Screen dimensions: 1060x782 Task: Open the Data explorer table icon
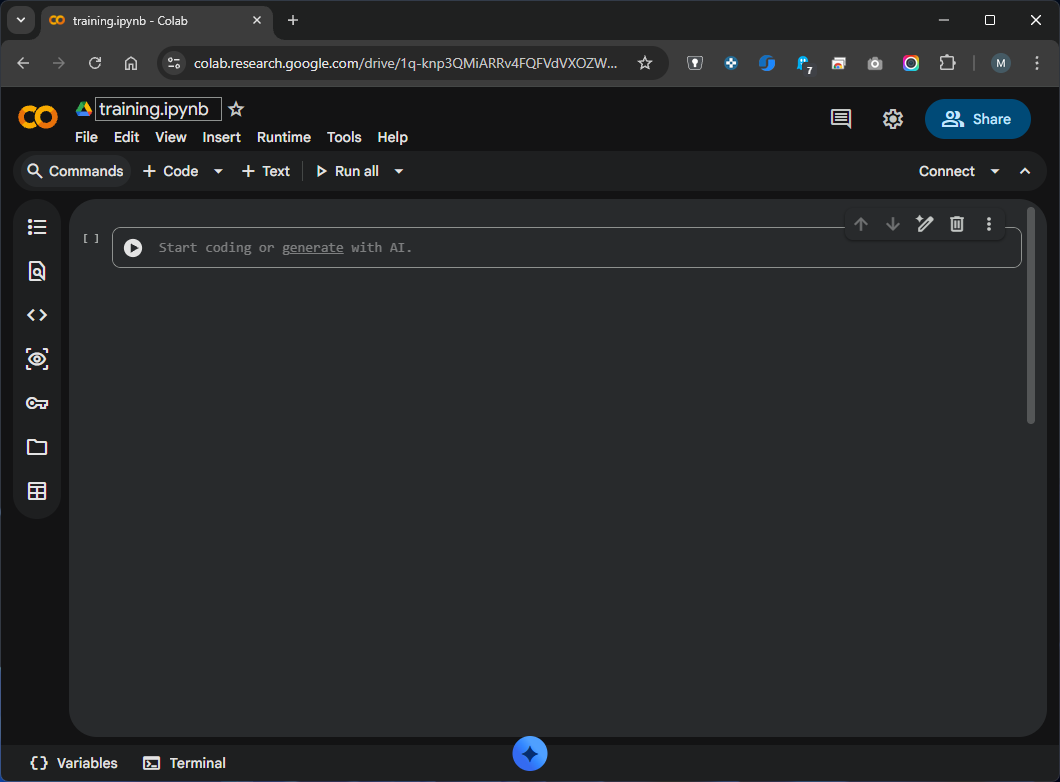coord(37,491)
